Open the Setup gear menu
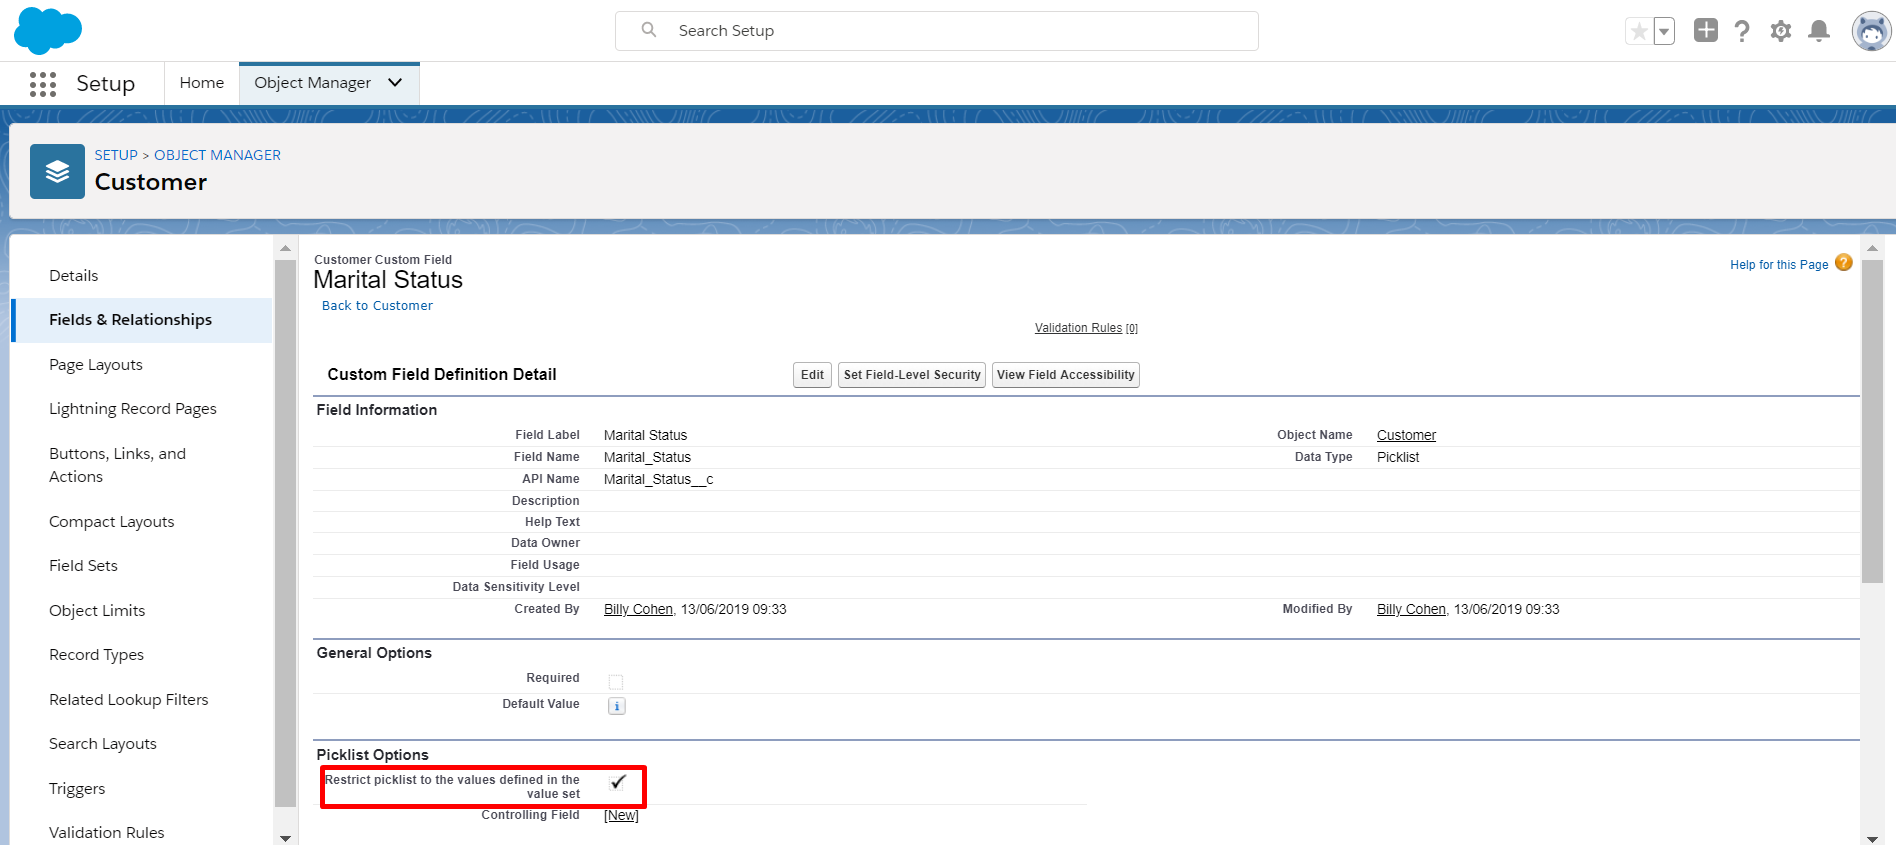Screen dimensions: 1896x845 pos(1781,31)
